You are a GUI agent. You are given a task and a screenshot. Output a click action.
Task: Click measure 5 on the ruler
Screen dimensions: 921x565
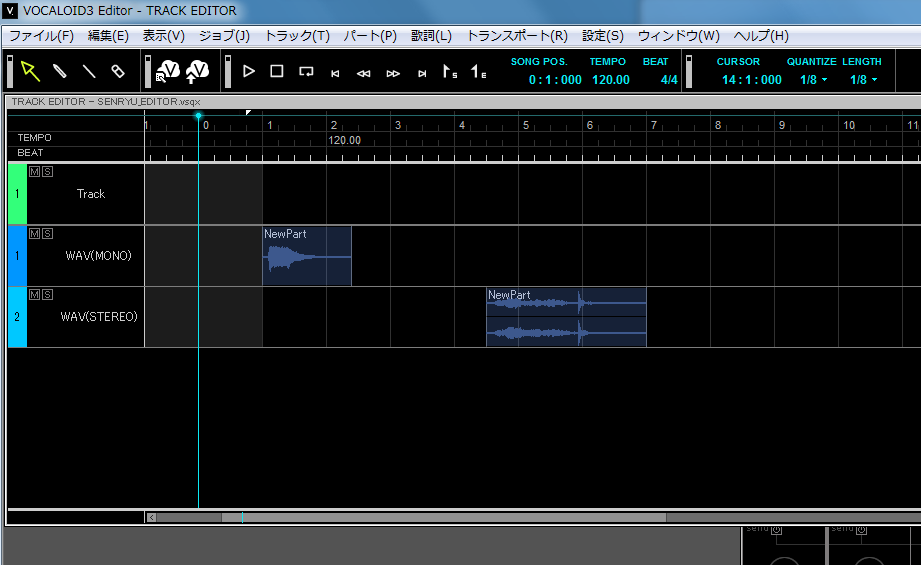tap(526, 125)
